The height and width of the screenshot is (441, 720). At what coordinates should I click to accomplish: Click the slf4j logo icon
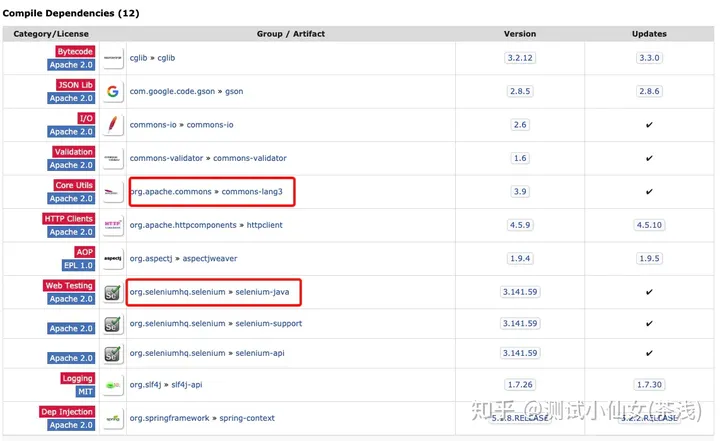click(112, 385)
